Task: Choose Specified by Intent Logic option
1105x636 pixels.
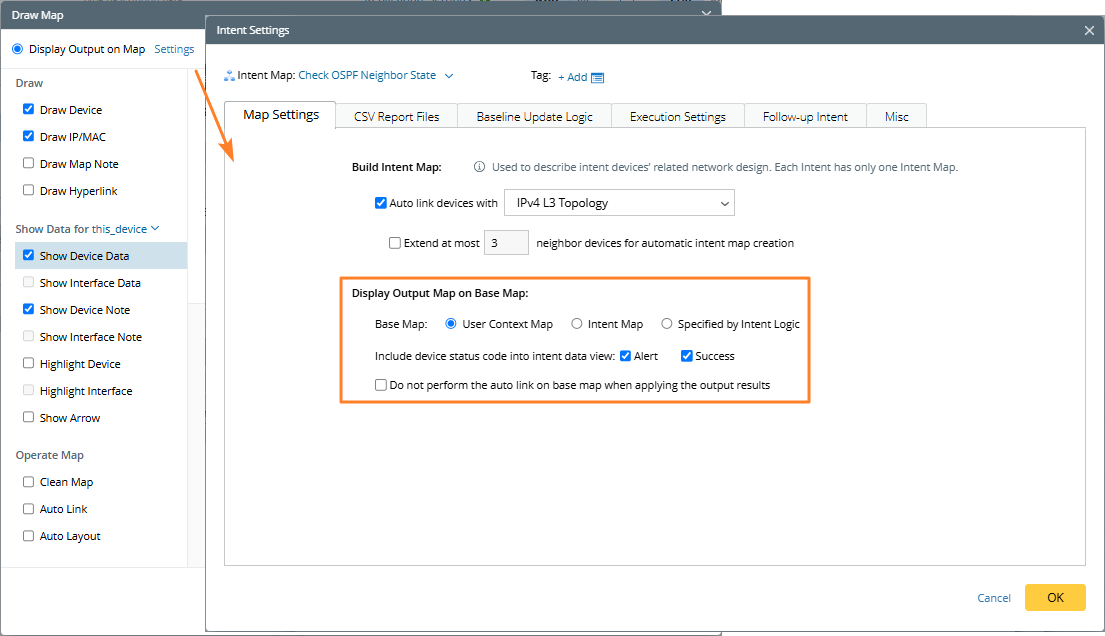Action: [667, 324]
